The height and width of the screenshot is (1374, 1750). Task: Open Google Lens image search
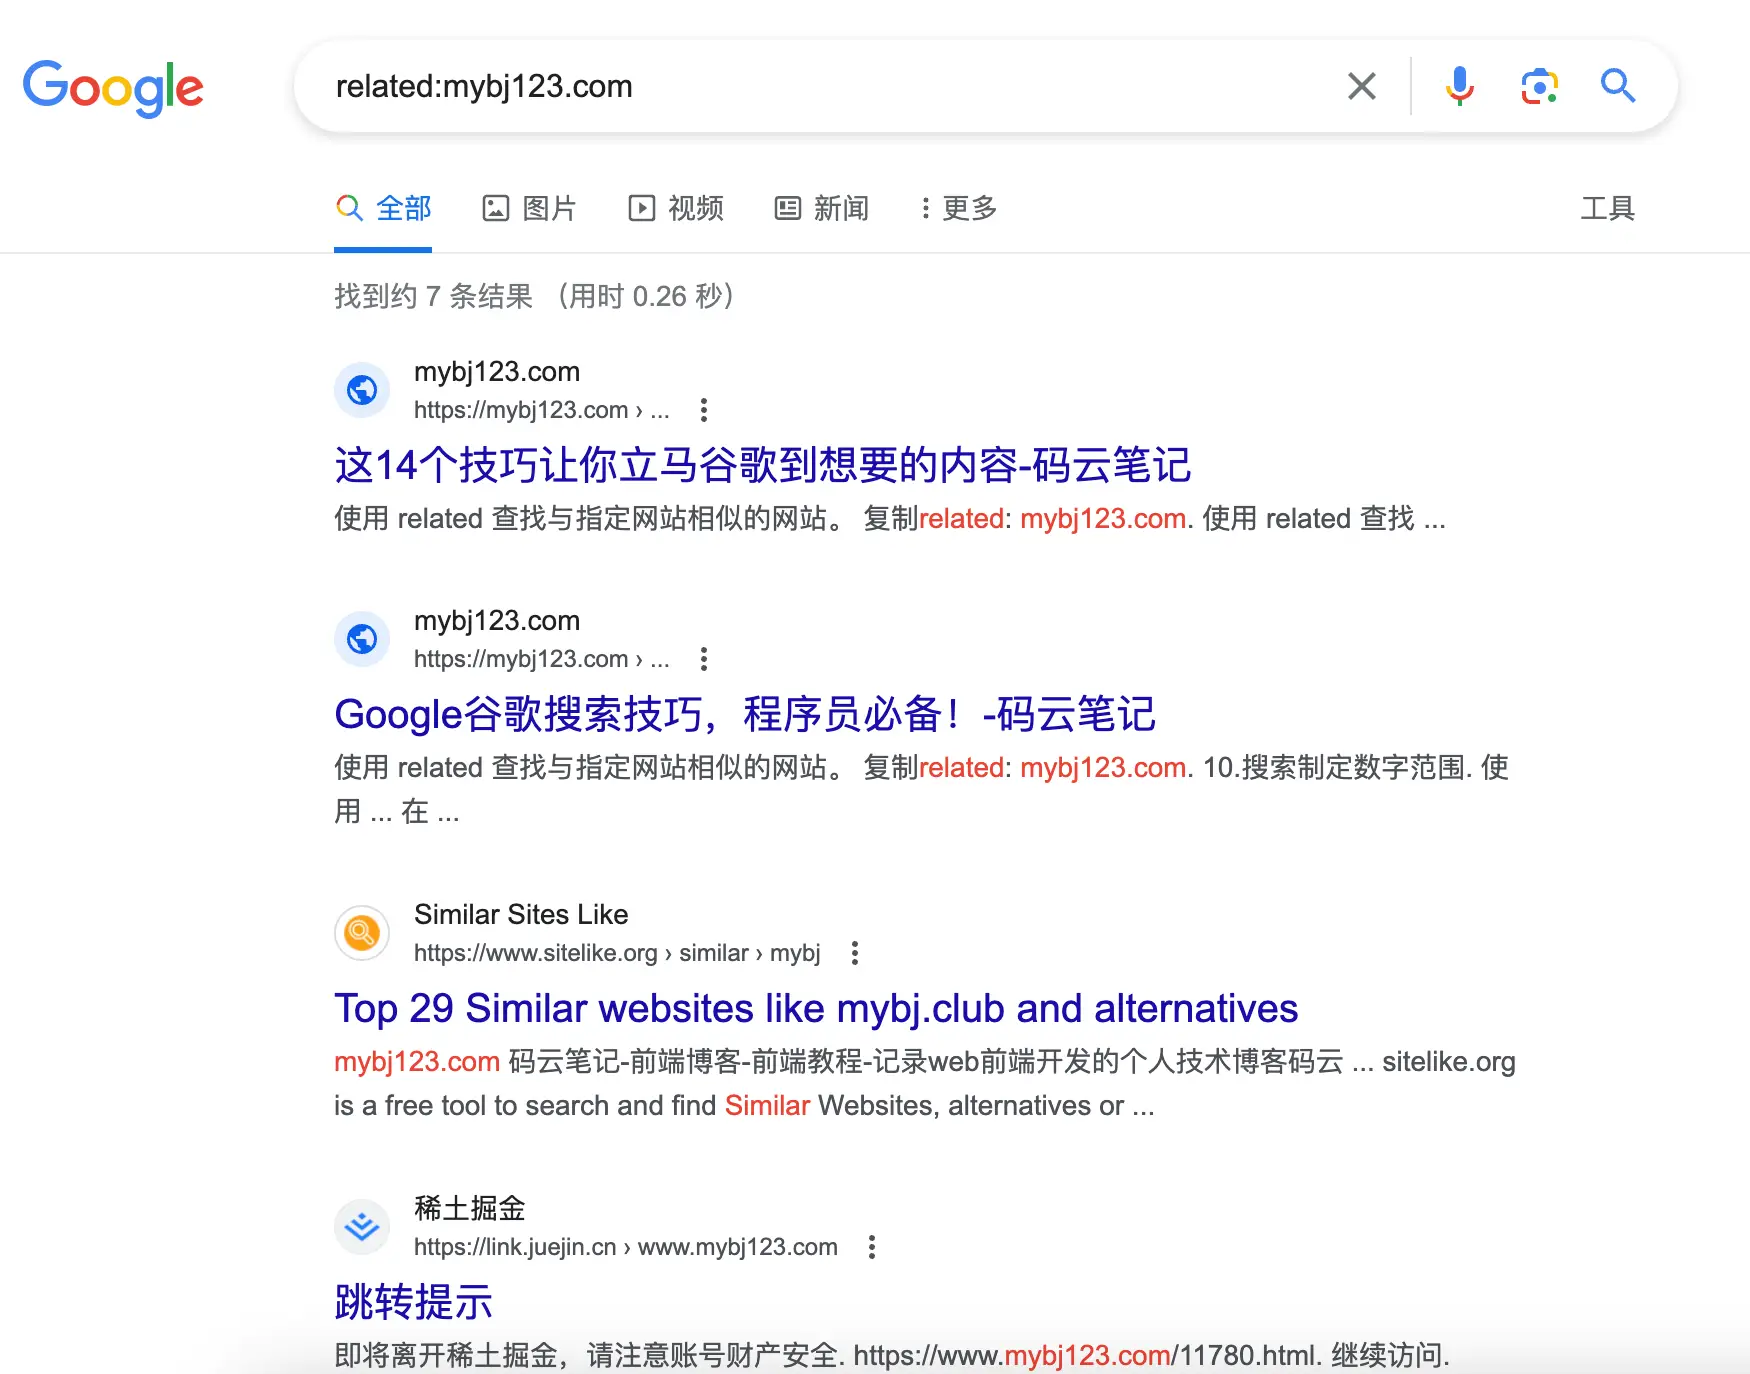click(1538, 87)
